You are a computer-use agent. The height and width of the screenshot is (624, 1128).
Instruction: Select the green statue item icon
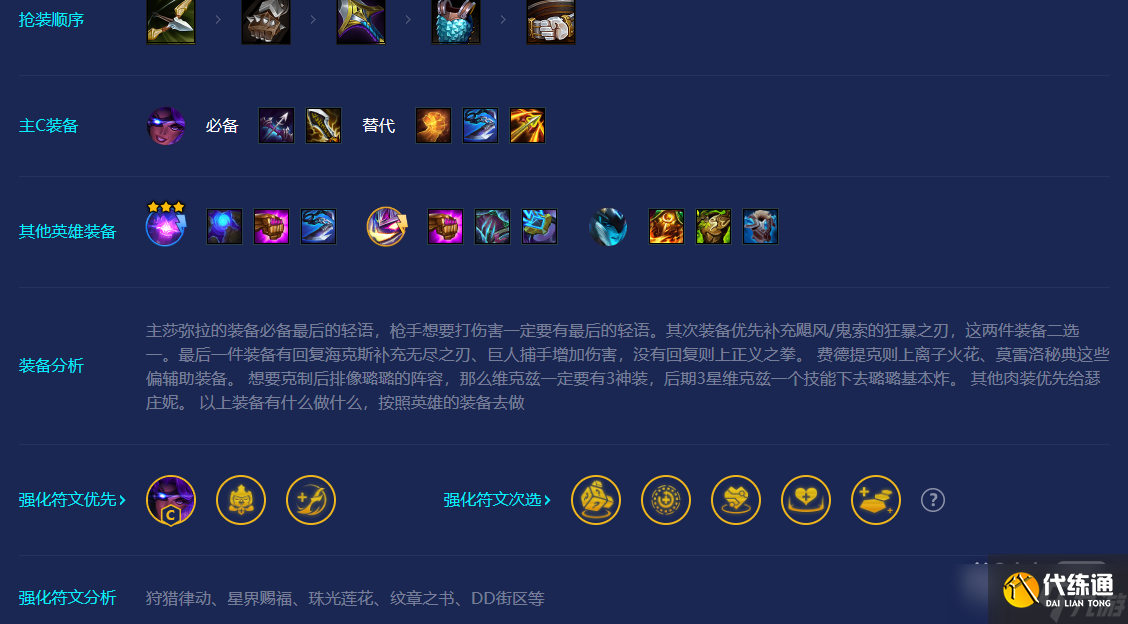(x=714, y=227)
